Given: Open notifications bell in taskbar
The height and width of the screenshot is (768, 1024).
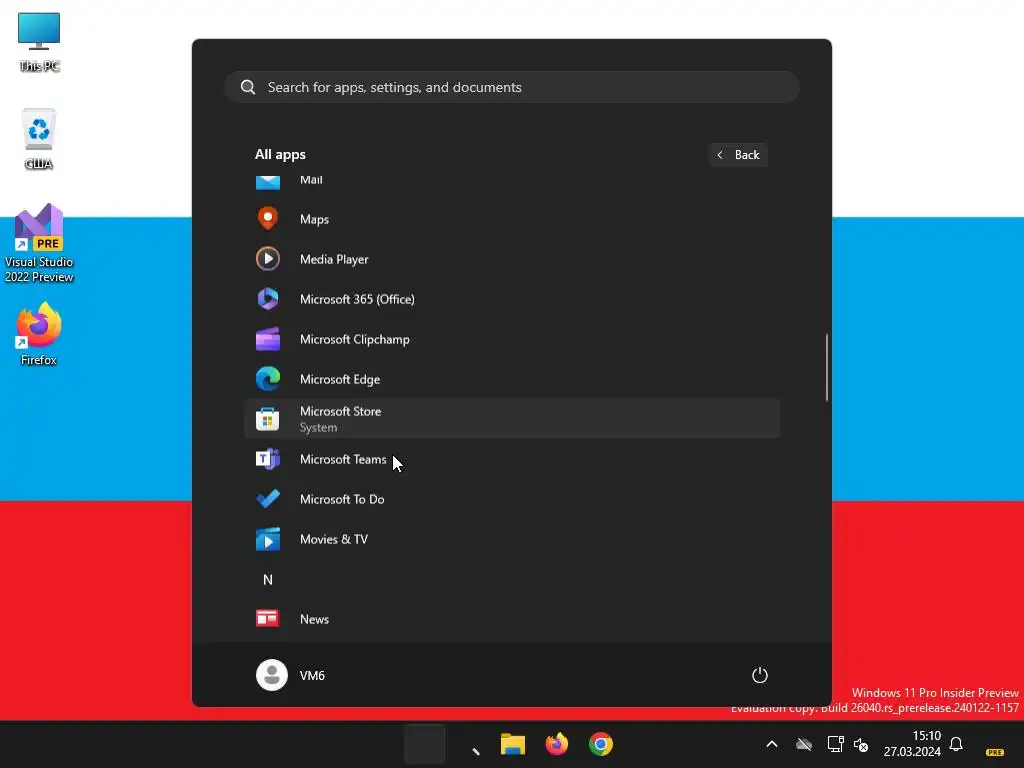Looking at the screenshot, I should click(956, 744).
